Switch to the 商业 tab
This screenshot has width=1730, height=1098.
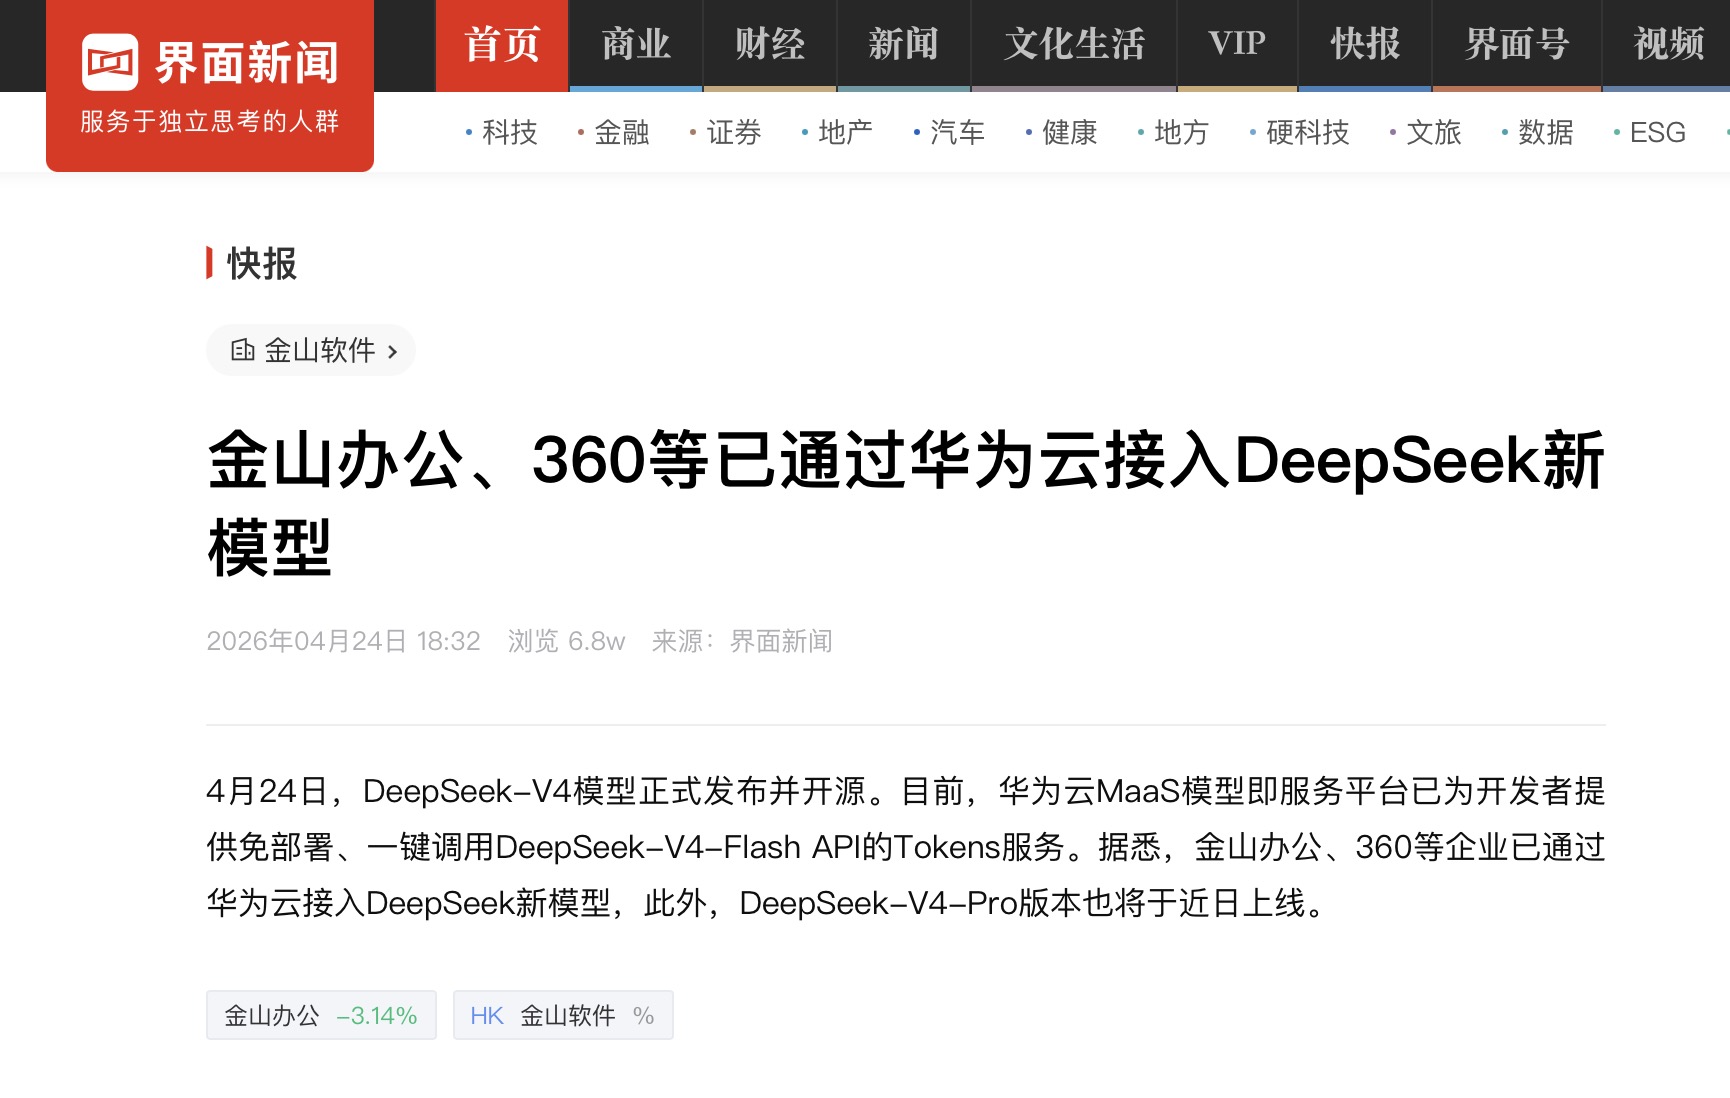click(x=636, y=45)
